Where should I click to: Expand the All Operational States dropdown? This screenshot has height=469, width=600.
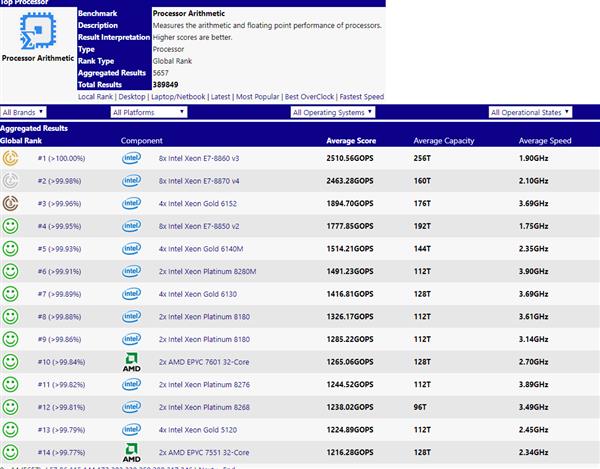pos(541,112)
